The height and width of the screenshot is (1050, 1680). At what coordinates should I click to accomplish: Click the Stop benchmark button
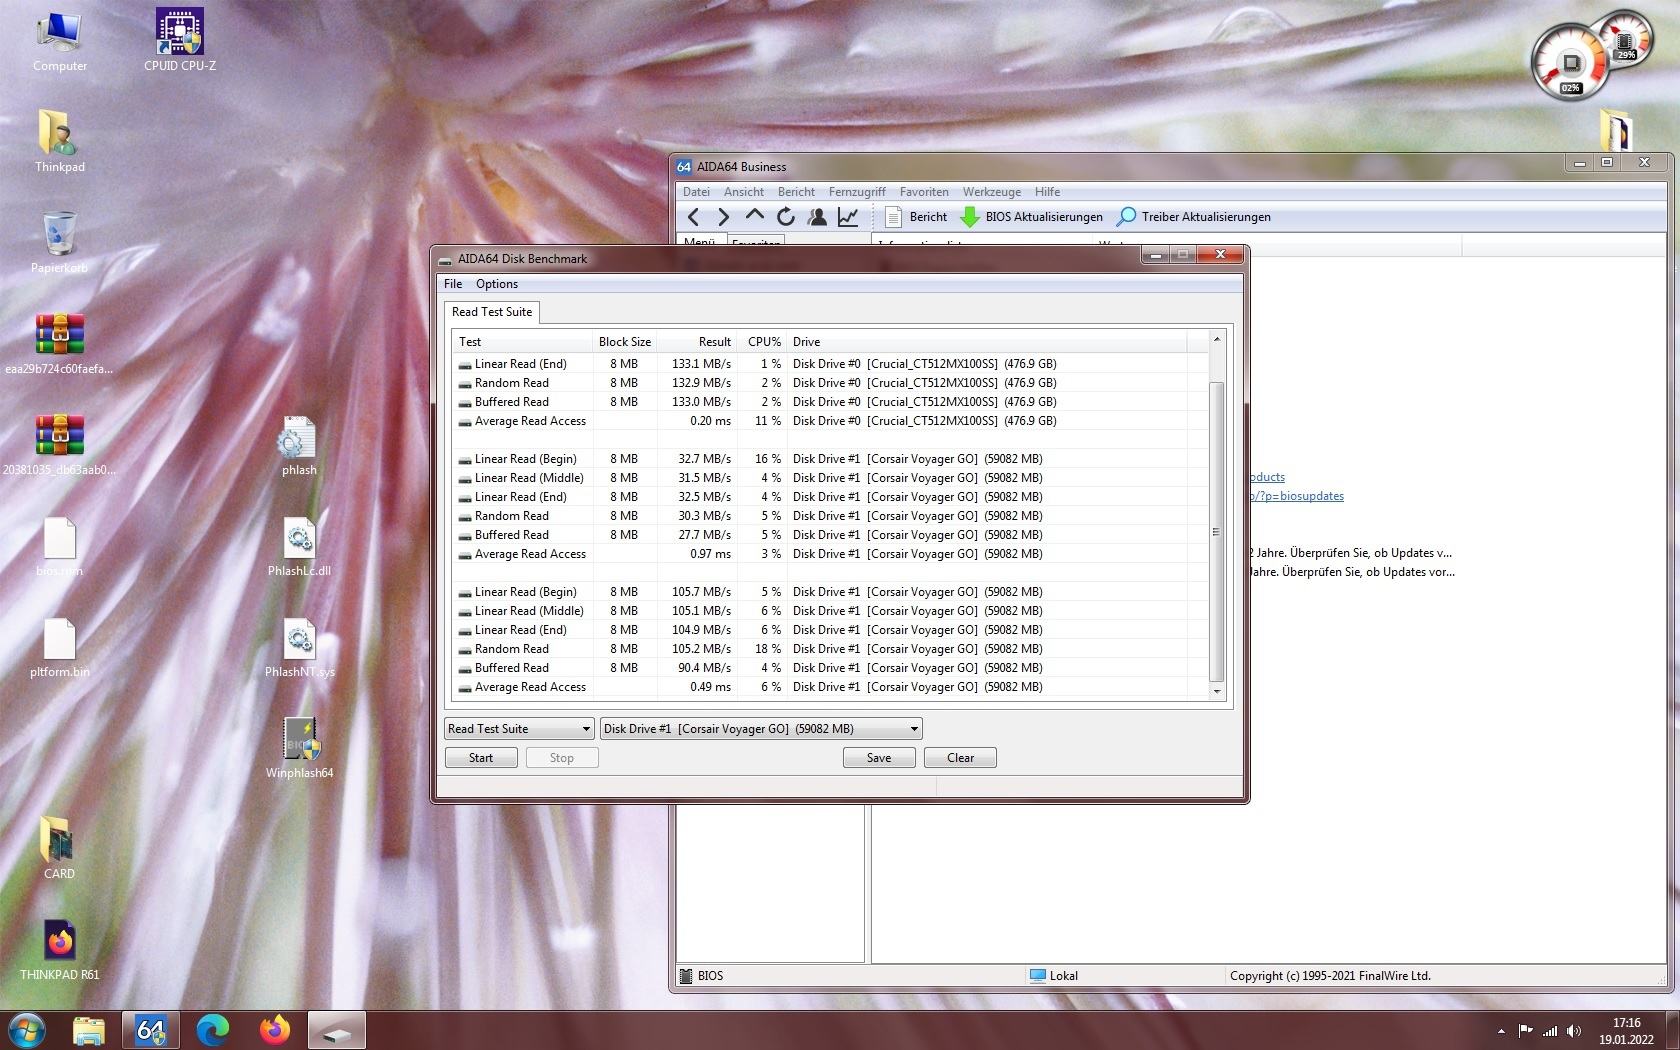(562, 758)
